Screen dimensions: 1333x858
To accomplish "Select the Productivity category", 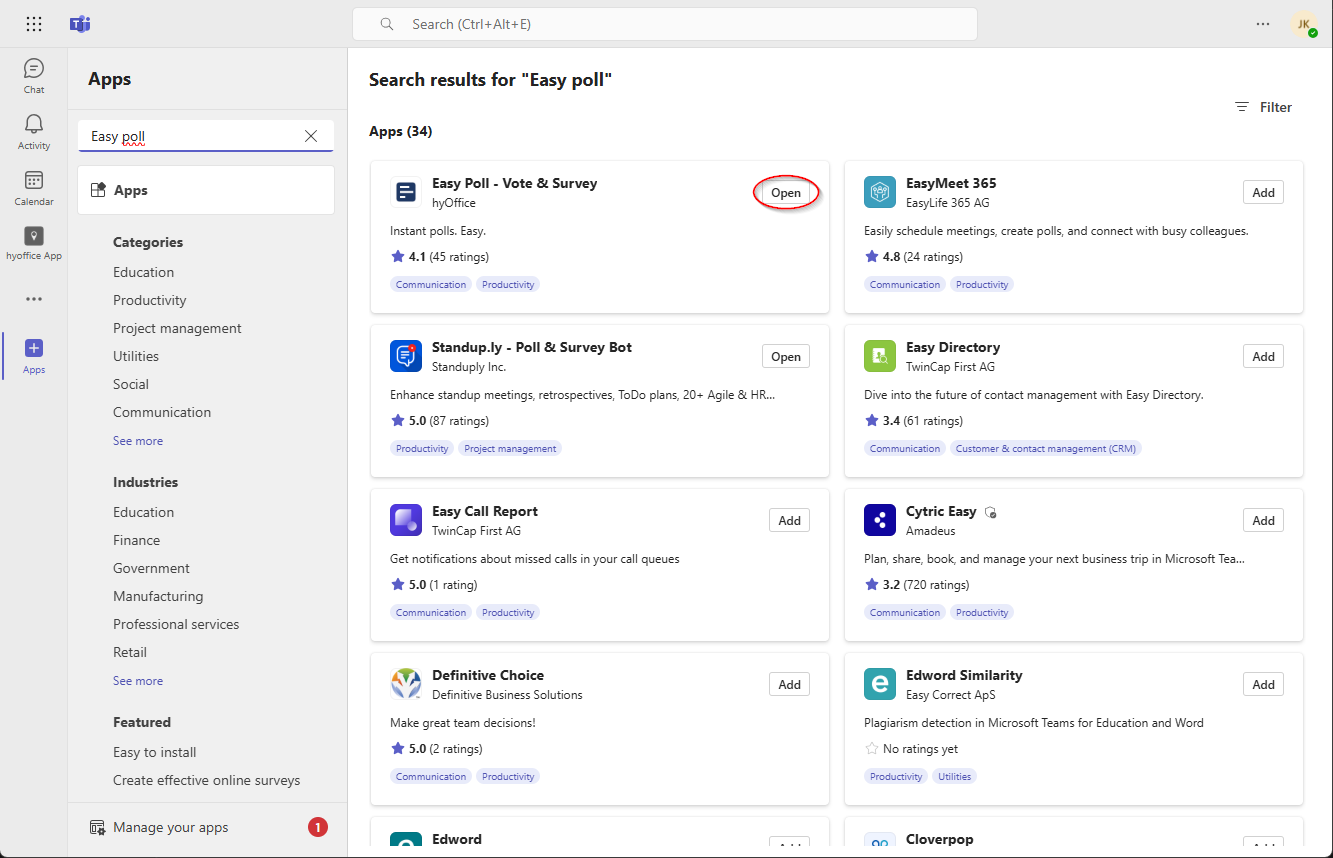I will (150, 300).
